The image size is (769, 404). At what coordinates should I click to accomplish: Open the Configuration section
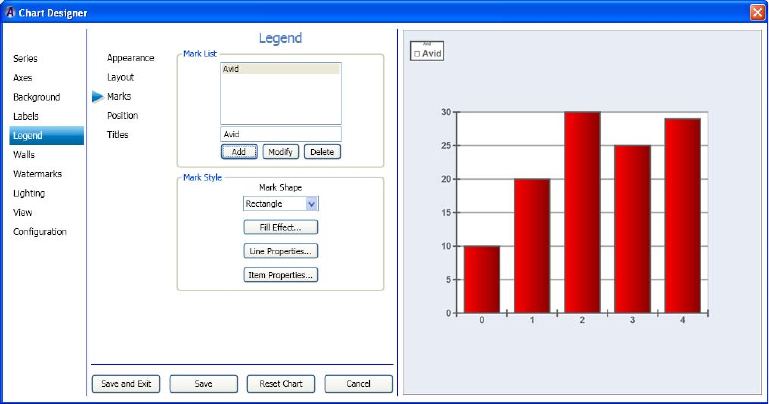[40, 231]
